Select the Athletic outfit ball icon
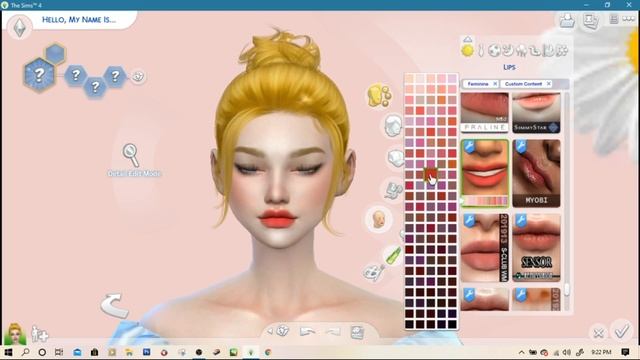The image size is (640, 360). click(495, 51)
